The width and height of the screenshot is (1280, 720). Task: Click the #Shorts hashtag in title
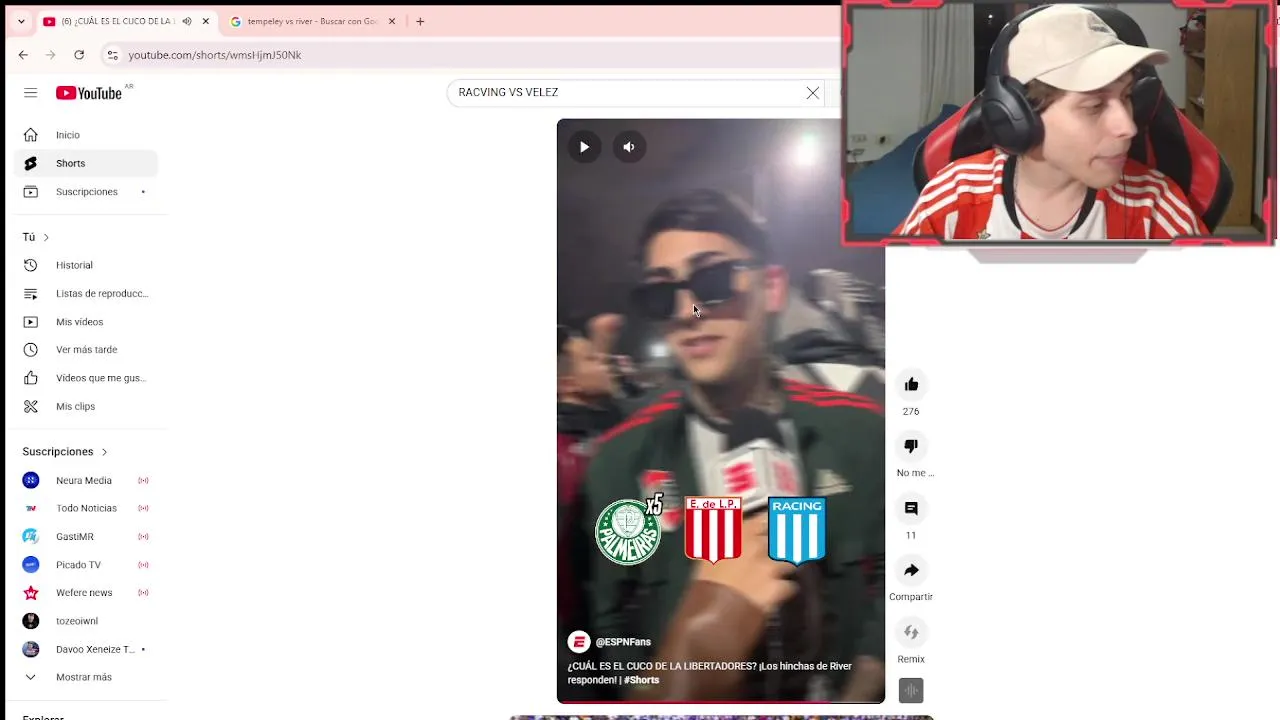coord(642,680)
